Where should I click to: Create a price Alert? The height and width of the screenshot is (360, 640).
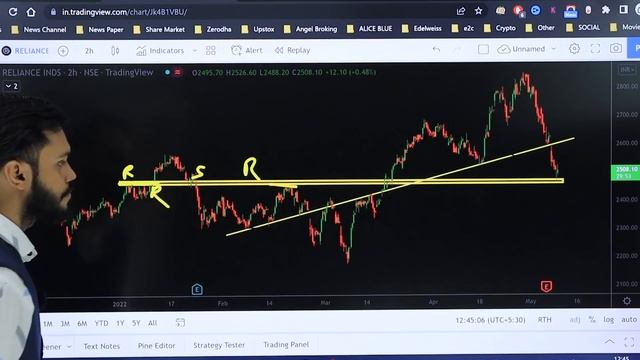point(247,50)
